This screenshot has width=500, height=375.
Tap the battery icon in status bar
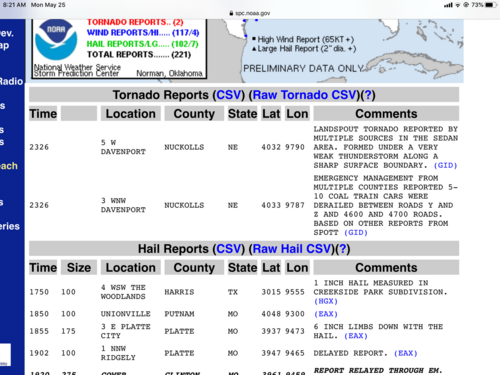(x=491, y=5)
